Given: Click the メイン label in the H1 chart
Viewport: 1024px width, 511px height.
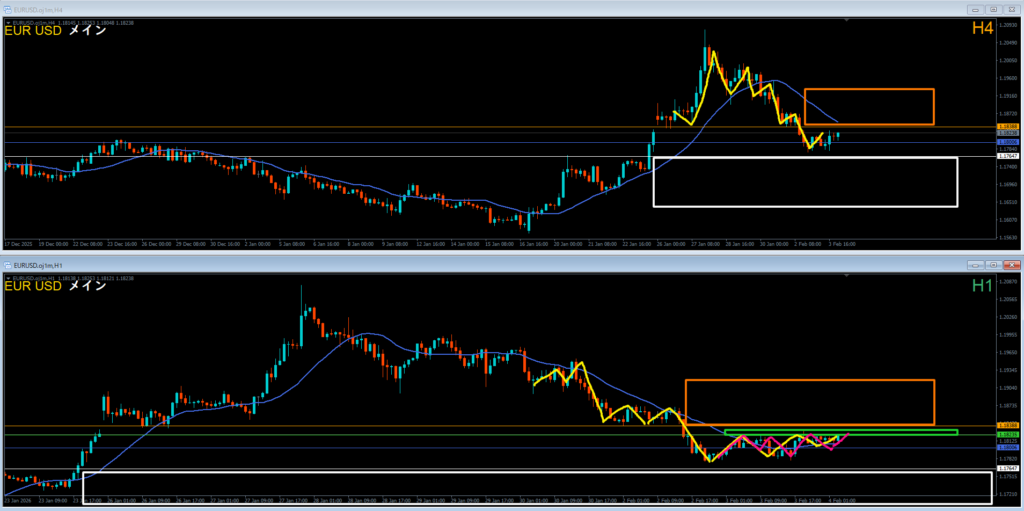Looking at the screenshot, I should [87, 286].
